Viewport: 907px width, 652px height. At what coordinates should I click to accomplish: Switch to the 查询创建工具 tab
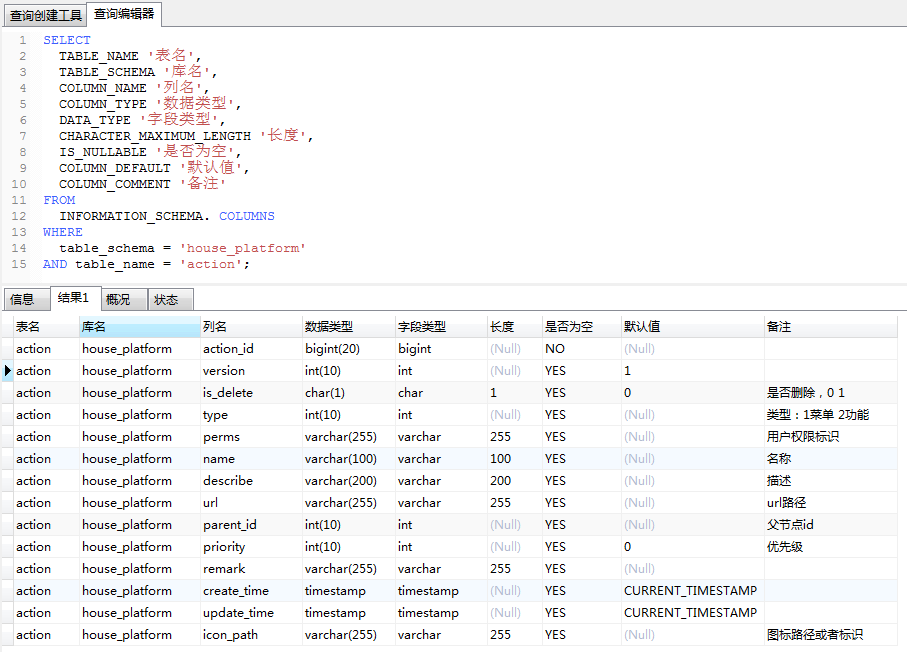click(45, 15)
